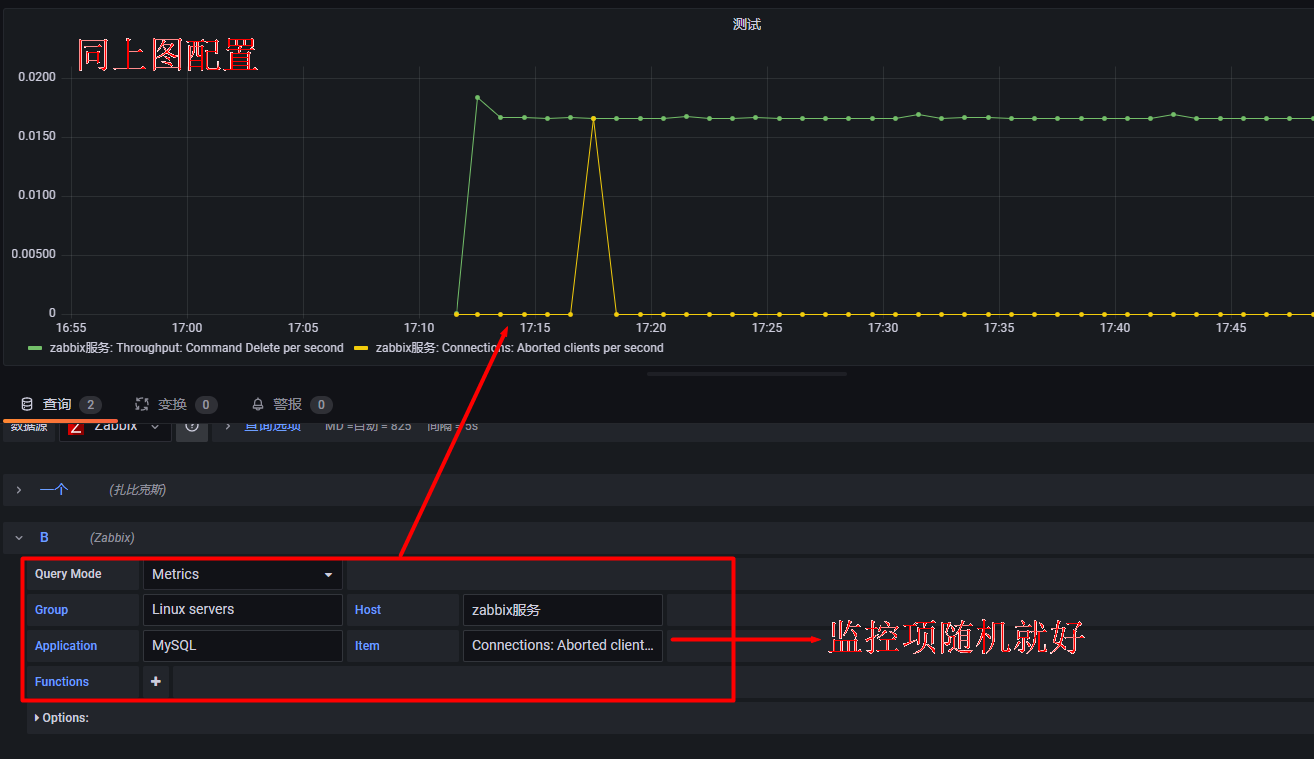Click the 0.0100 y-axis label
Image resolution: width=1314 pixels, height=759 pixels.
tap(37, 195)
